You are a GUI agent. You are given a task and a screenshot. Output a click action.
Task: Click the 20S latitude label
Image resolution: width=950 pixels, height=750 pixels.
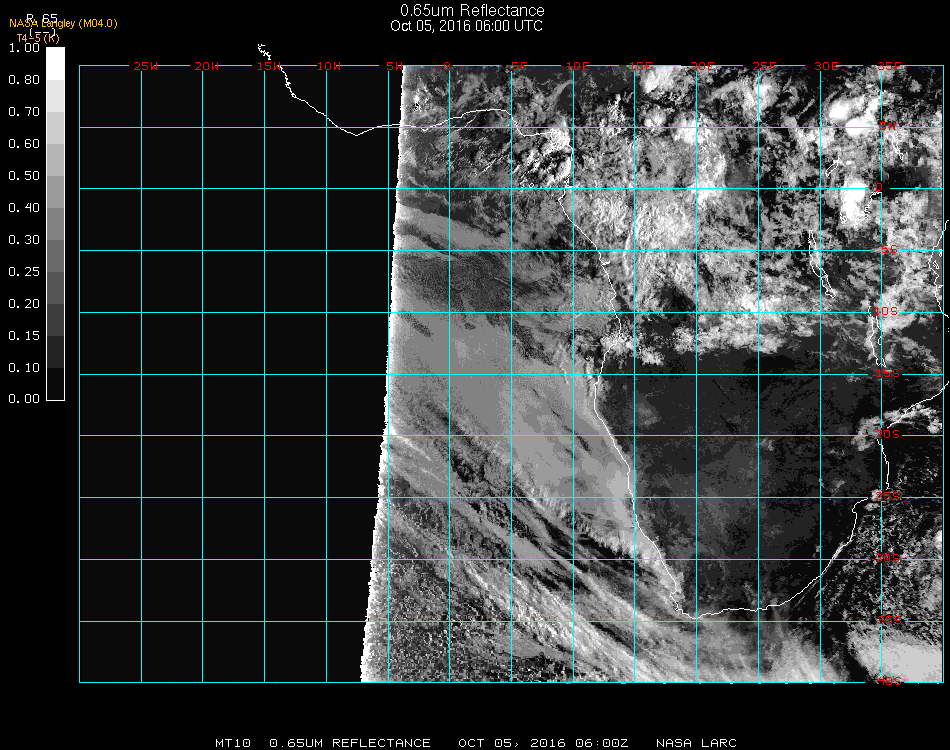click(x=886, y=435)
